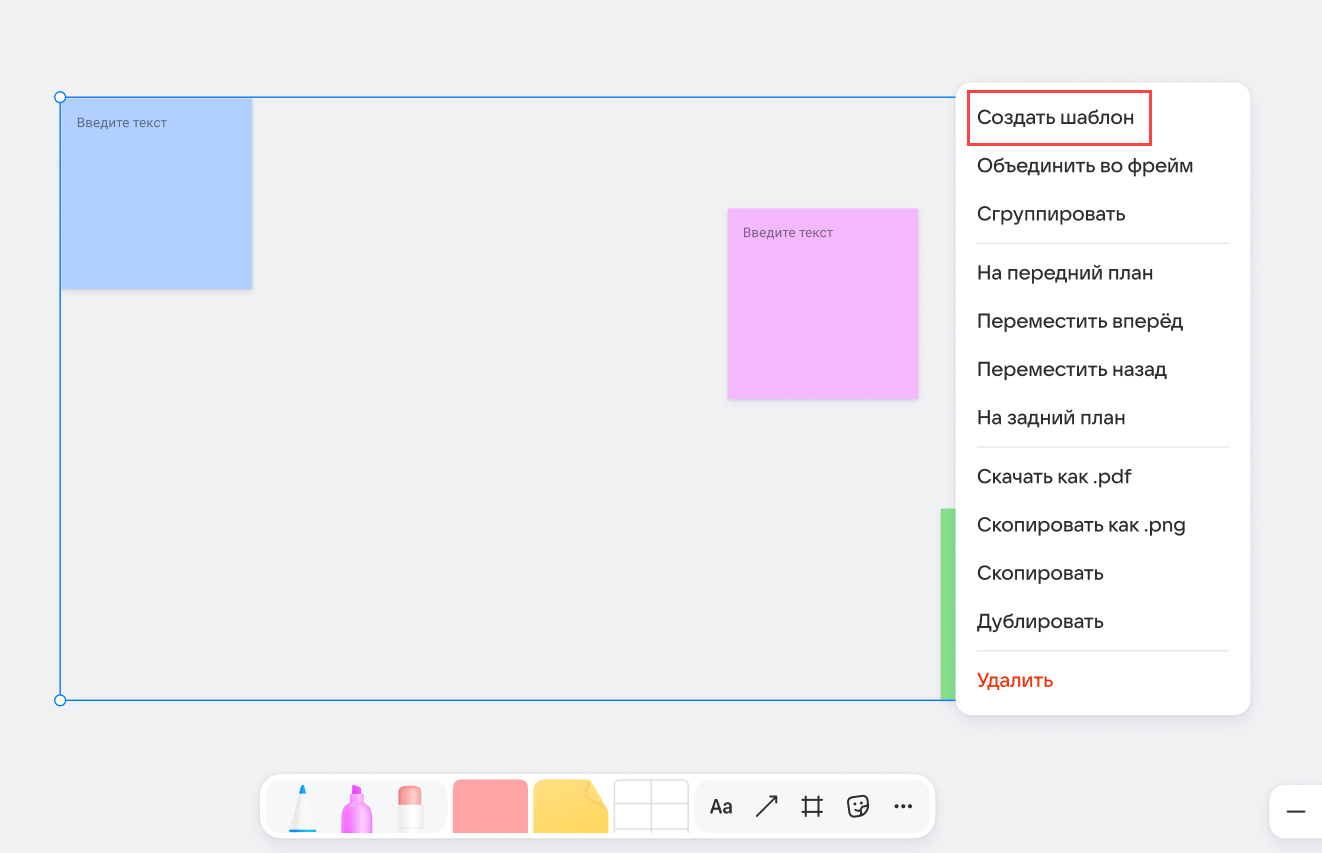
Task: Click the red Удалить option
Action: tap(1014, 680)
